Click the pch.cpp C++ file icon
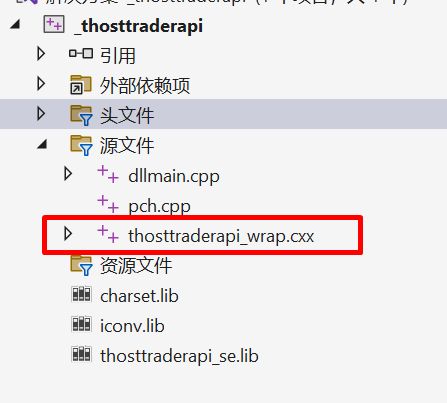 tap(108, 204)
